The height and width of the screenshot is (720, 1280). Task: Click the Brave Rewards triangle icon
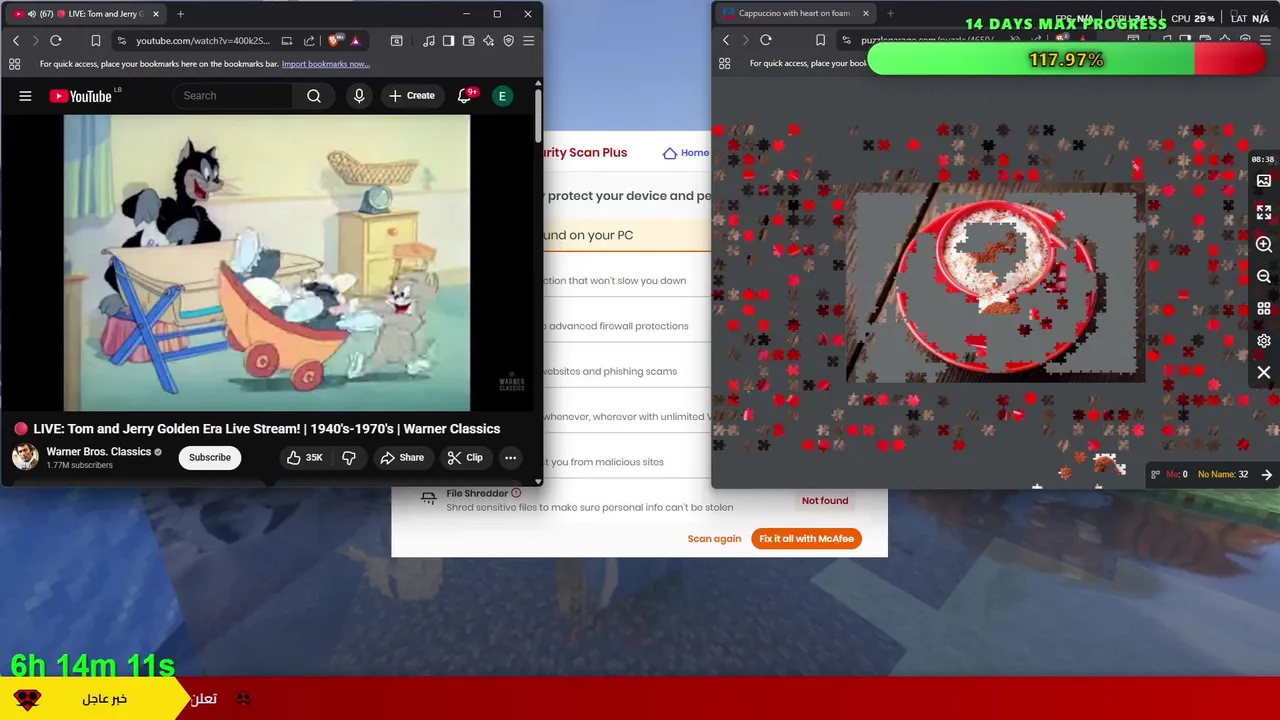[x=355, y=40]
